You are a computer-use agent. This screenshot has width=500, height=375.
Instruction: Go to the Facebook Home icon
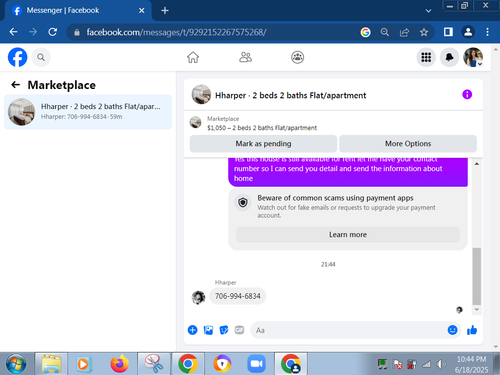(x=193, y=57)
